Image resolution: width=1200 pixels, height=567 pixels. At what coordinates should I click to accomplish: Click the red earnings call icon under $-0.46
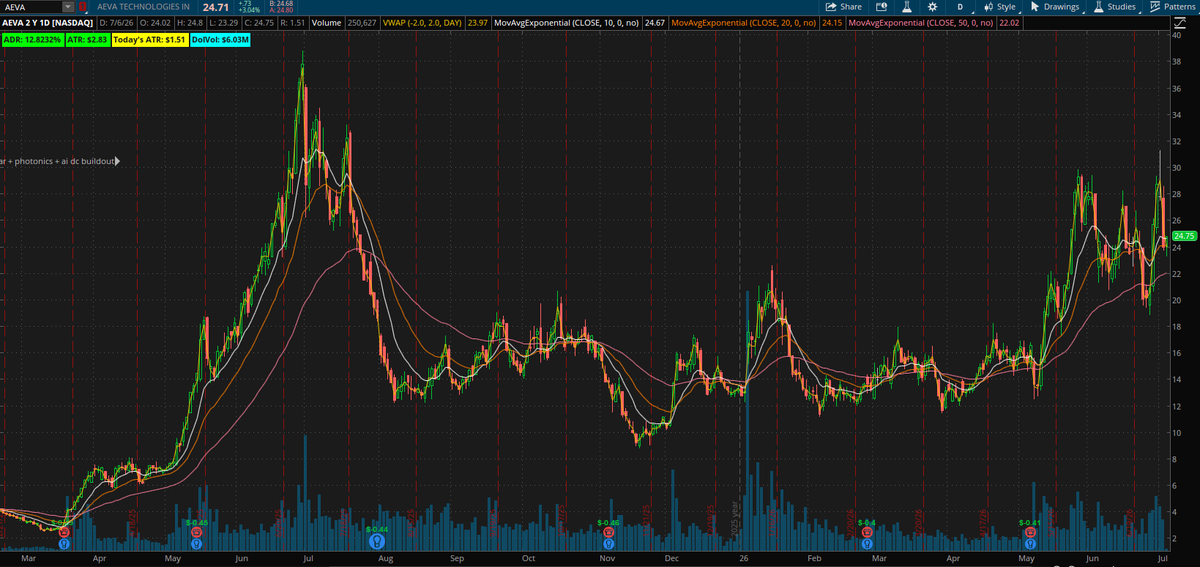[608, 534]
